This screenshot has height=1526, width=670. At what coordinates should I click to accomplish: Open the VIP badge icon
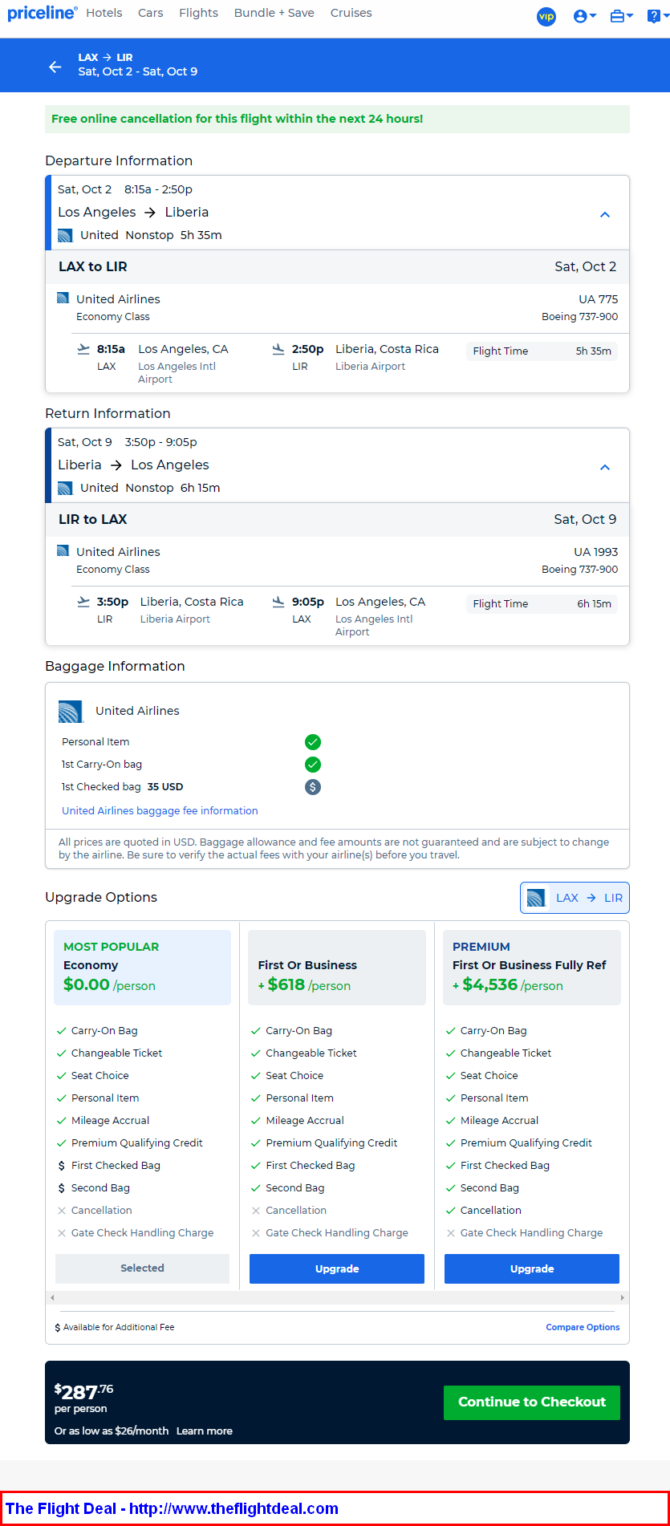click(546, 16)
